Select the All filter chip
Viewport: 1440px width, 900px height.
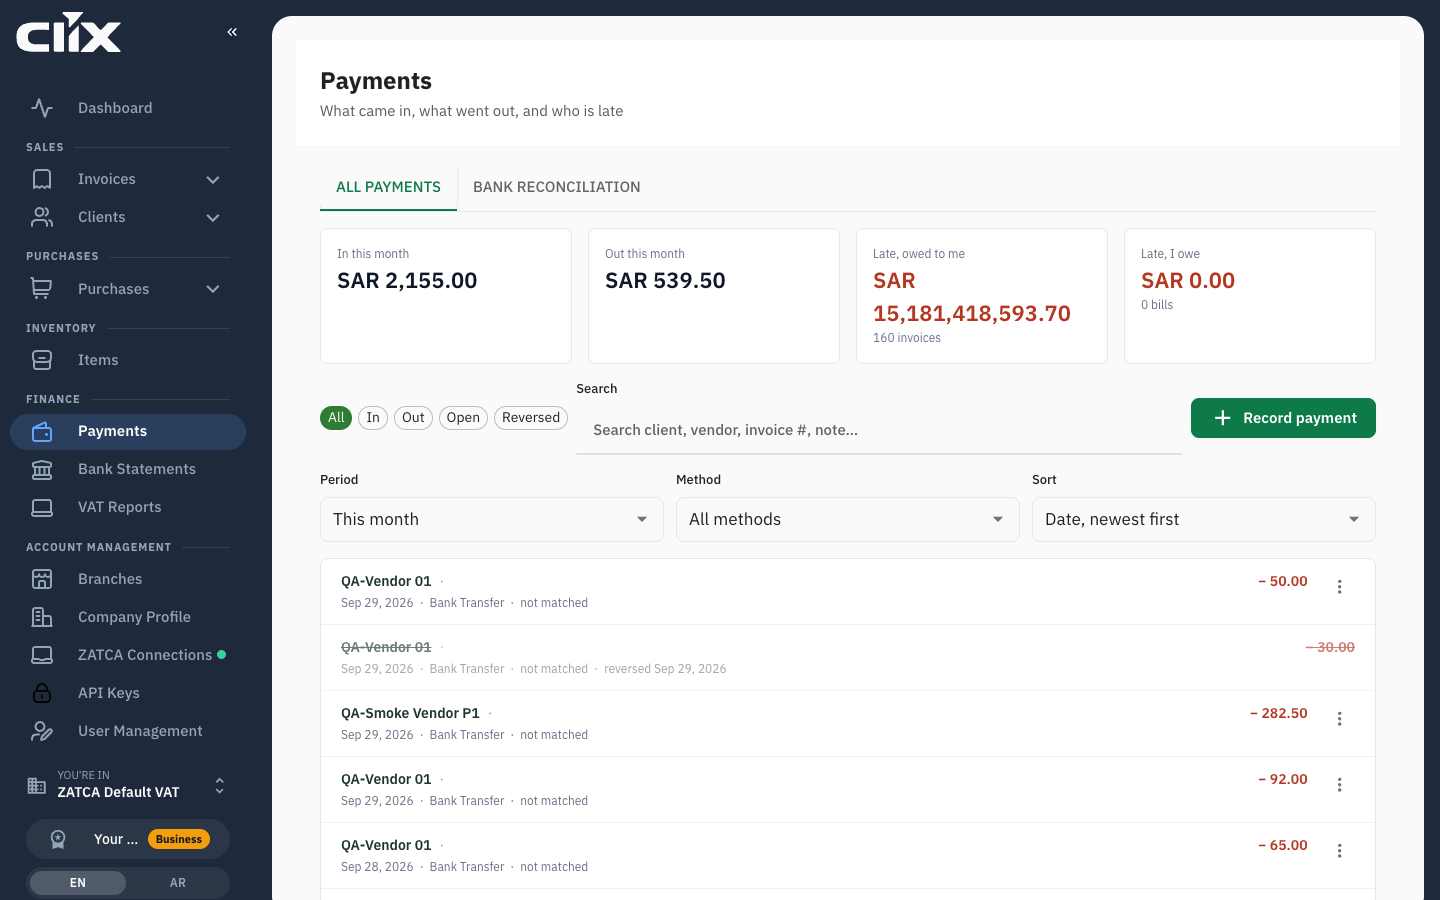click(x=336, y=418)
